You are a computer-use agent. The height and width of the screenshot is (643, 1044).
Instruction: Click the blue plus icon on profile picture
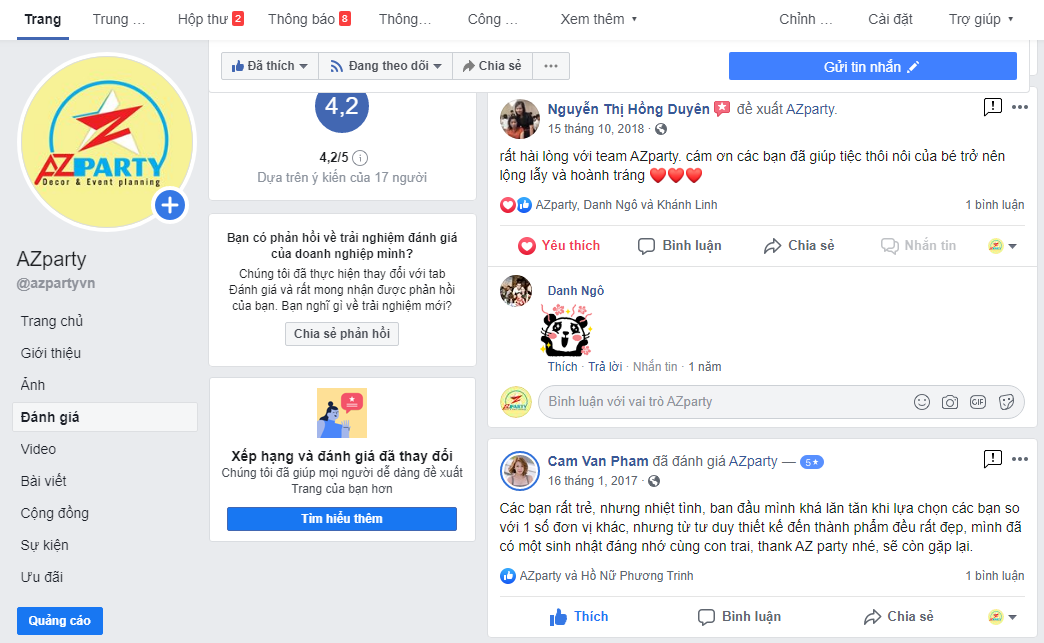coord(170,205)
